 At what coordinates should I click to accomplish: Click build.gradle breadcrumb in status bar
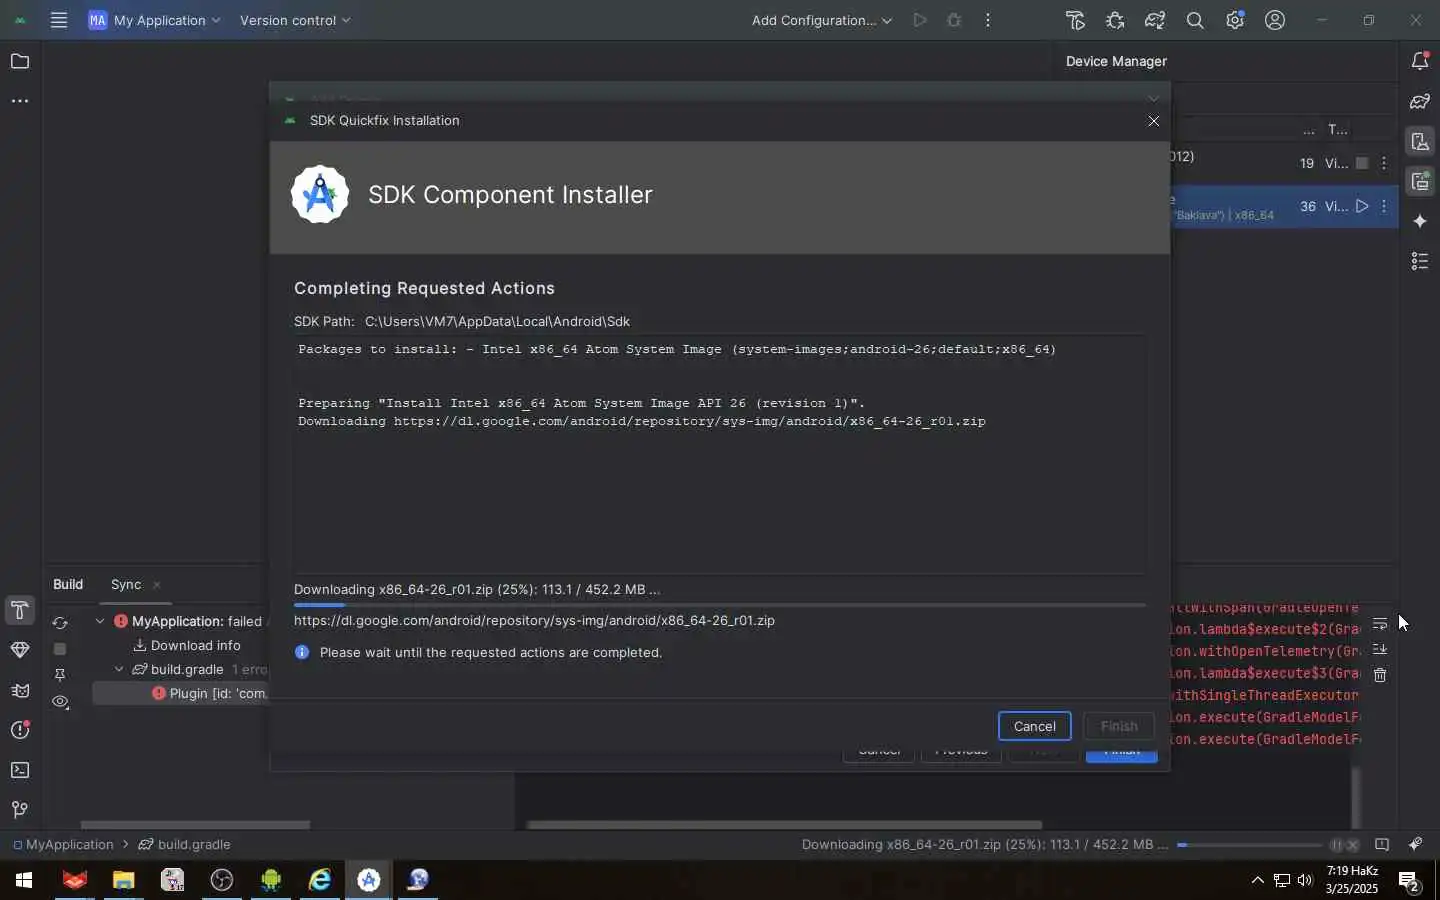coord(185,845)
